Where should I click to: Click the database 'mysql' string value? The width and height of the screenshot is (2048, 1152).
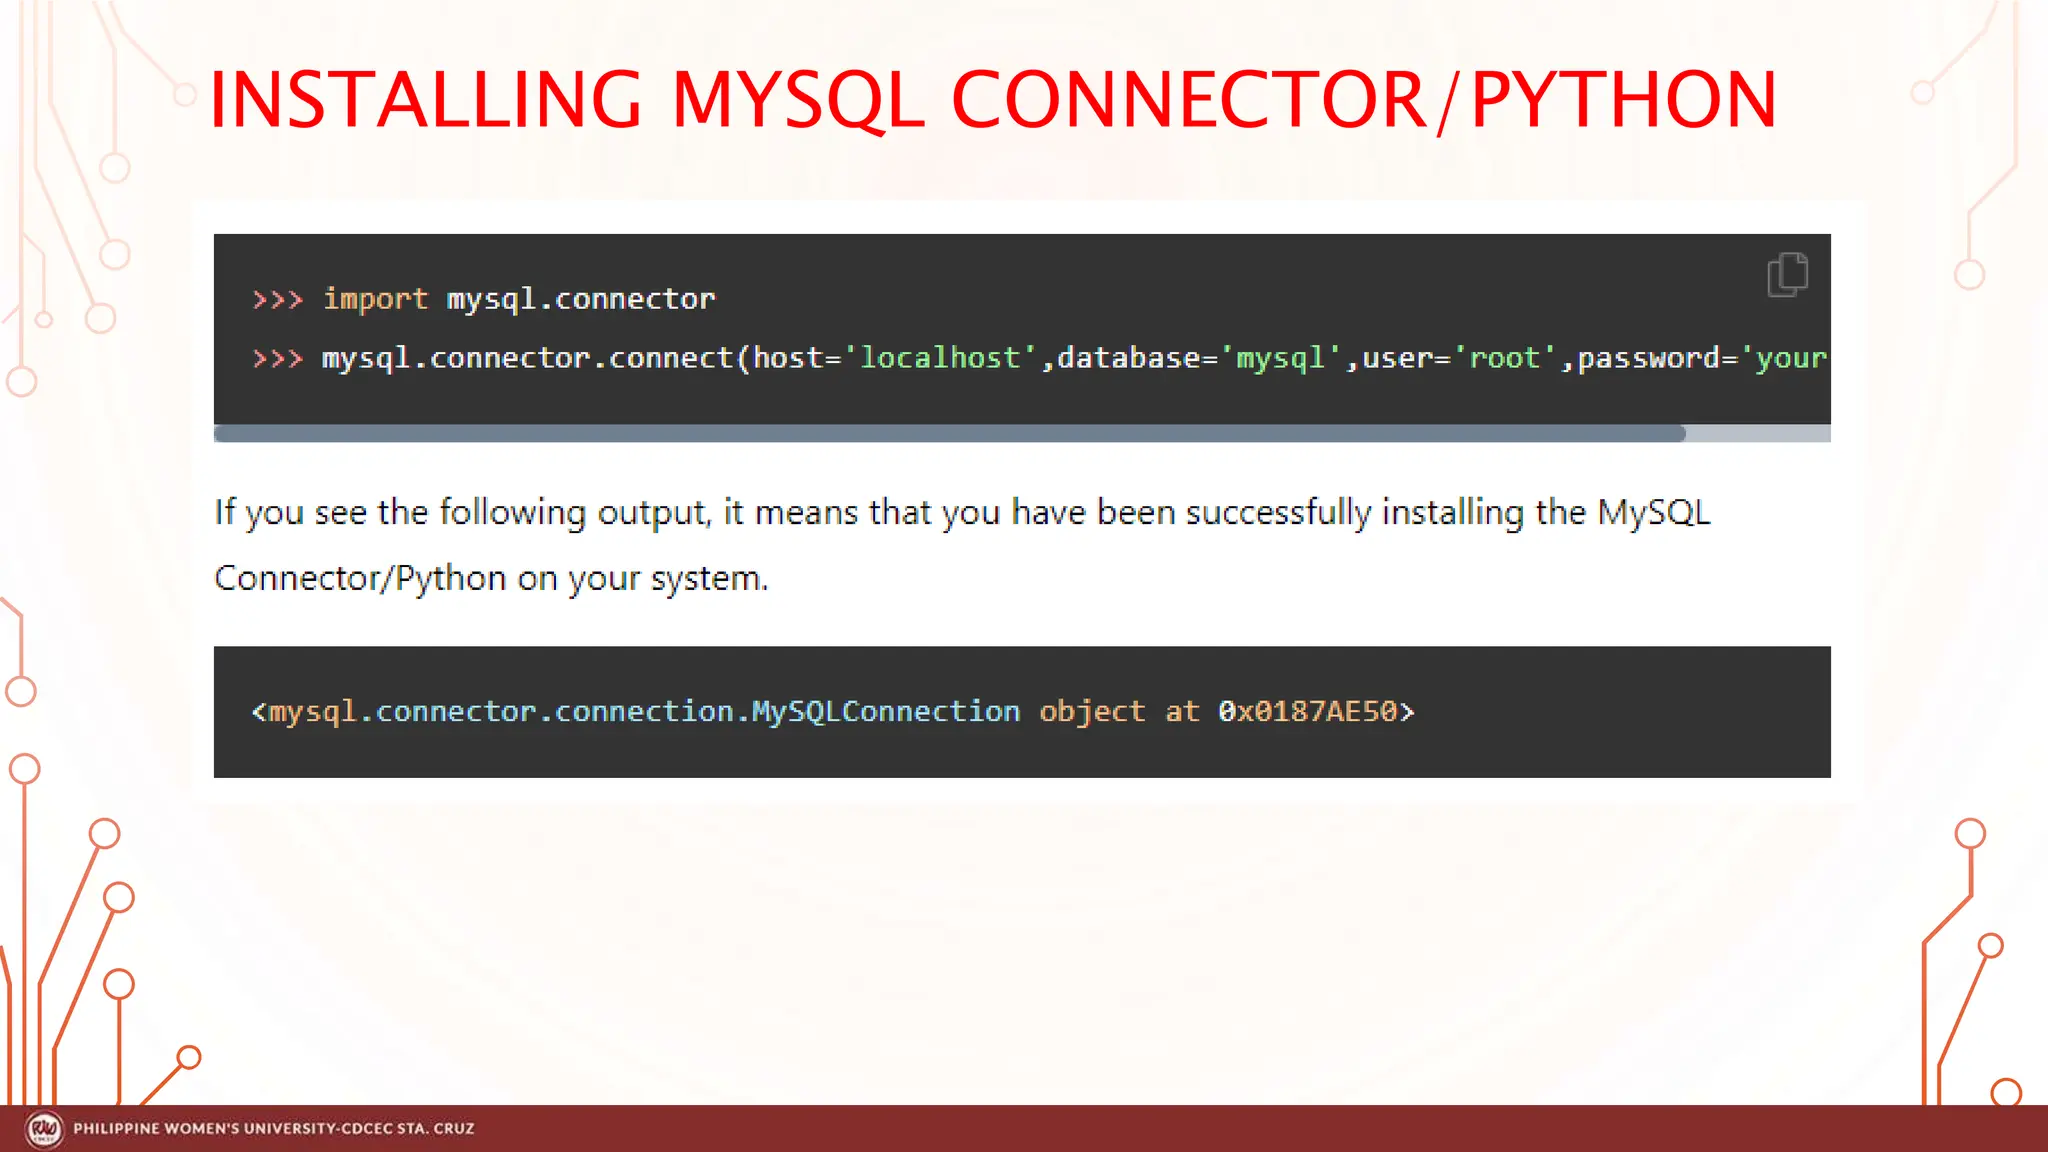[1280, 358]
